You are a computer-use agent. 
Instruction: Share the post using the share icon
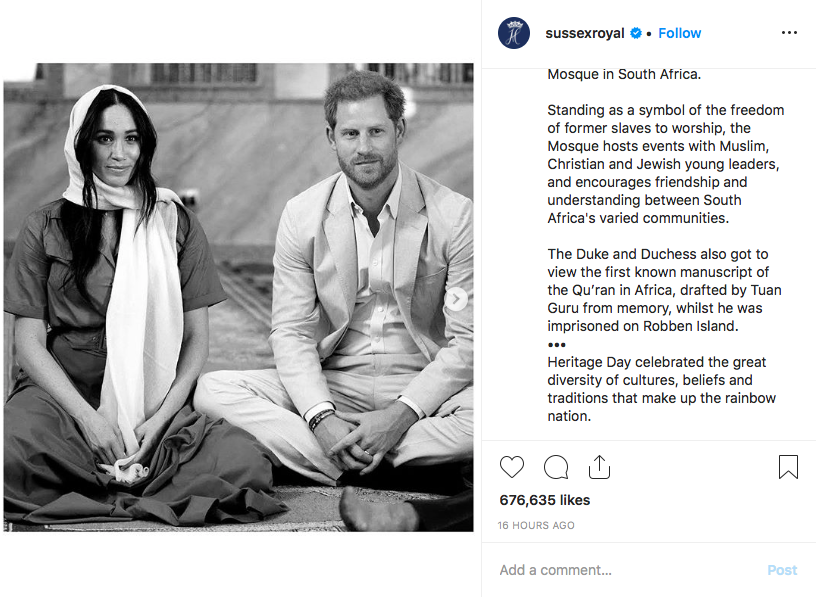(x=599, y=467)
